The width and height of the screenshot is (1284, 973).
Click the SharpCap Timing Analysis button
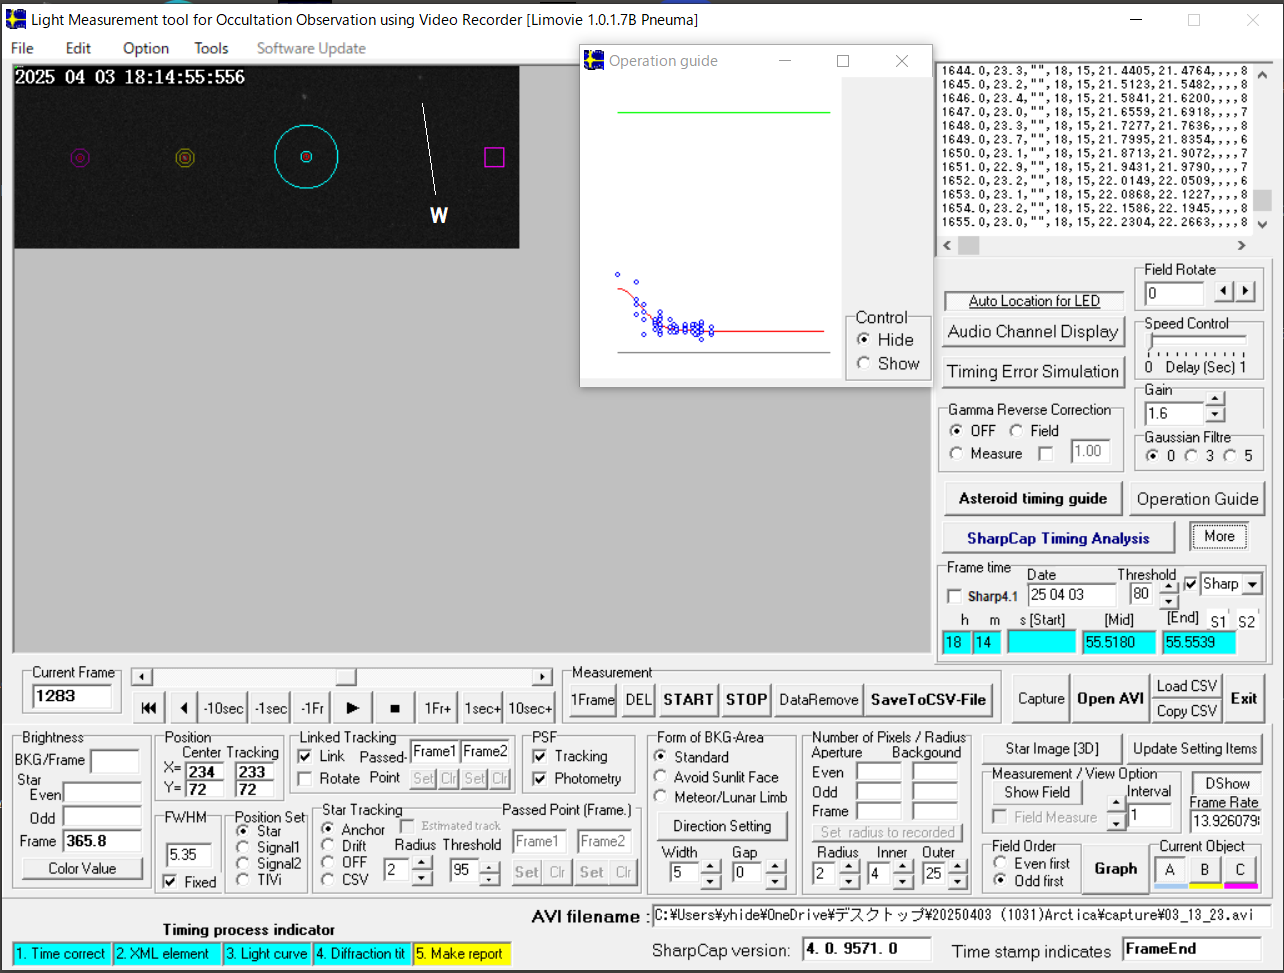1058,538
